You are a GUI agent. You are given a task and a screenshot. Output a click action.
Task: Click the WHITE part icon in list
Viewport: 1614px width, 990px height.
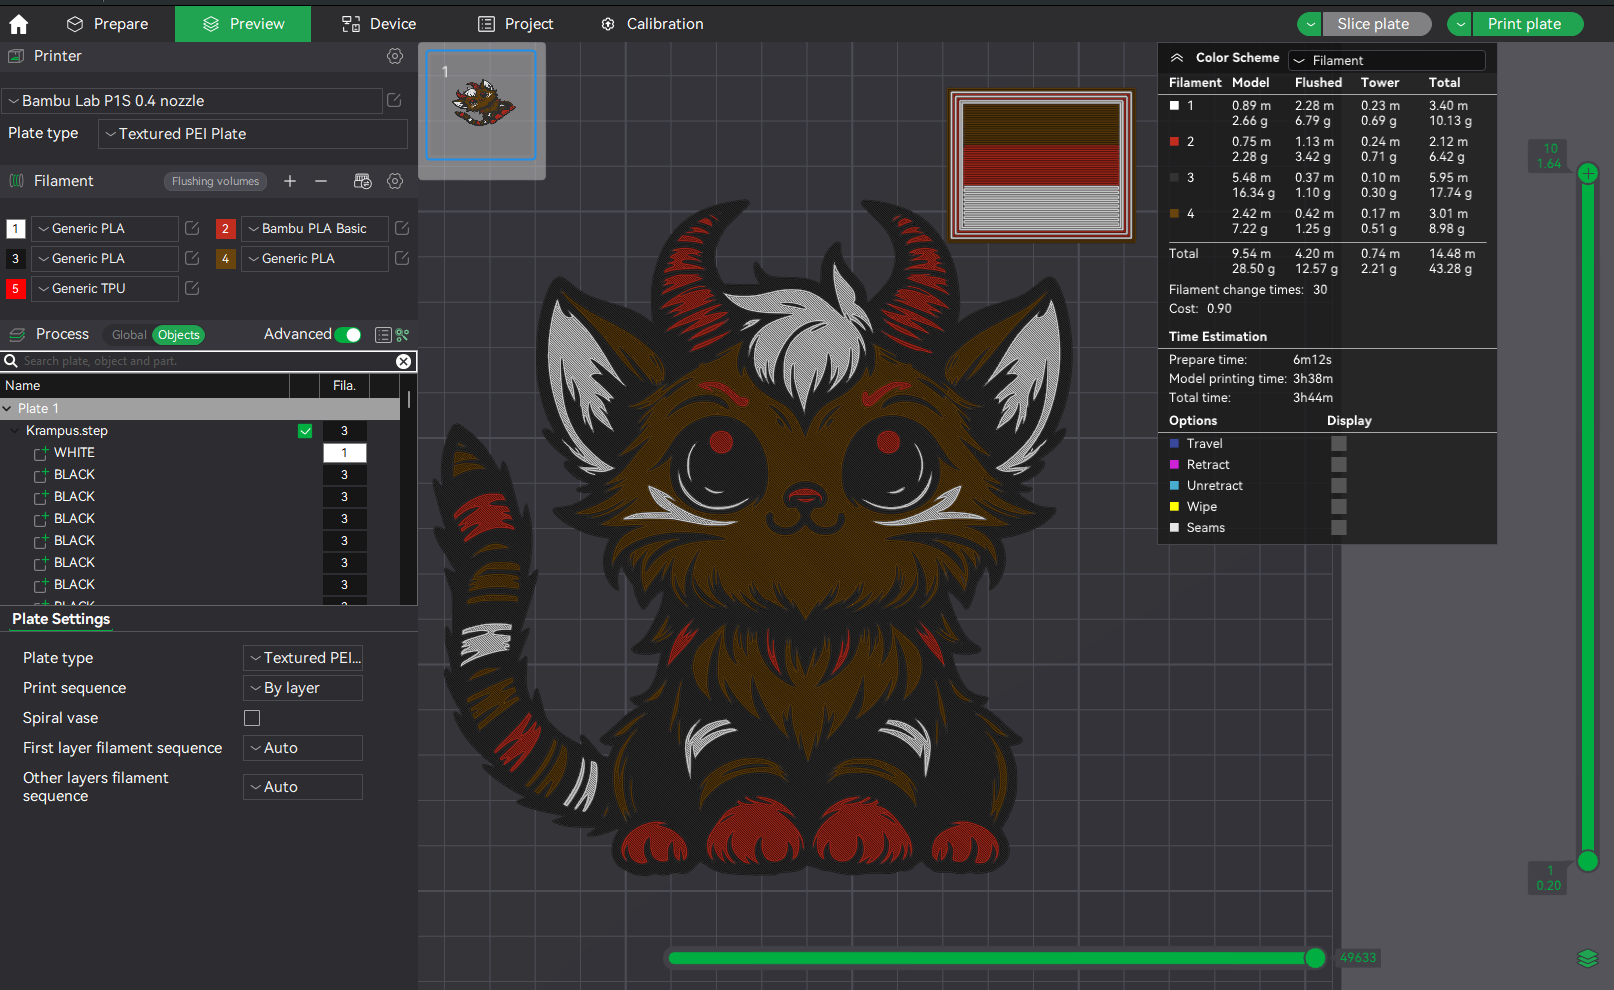(41, 453)
